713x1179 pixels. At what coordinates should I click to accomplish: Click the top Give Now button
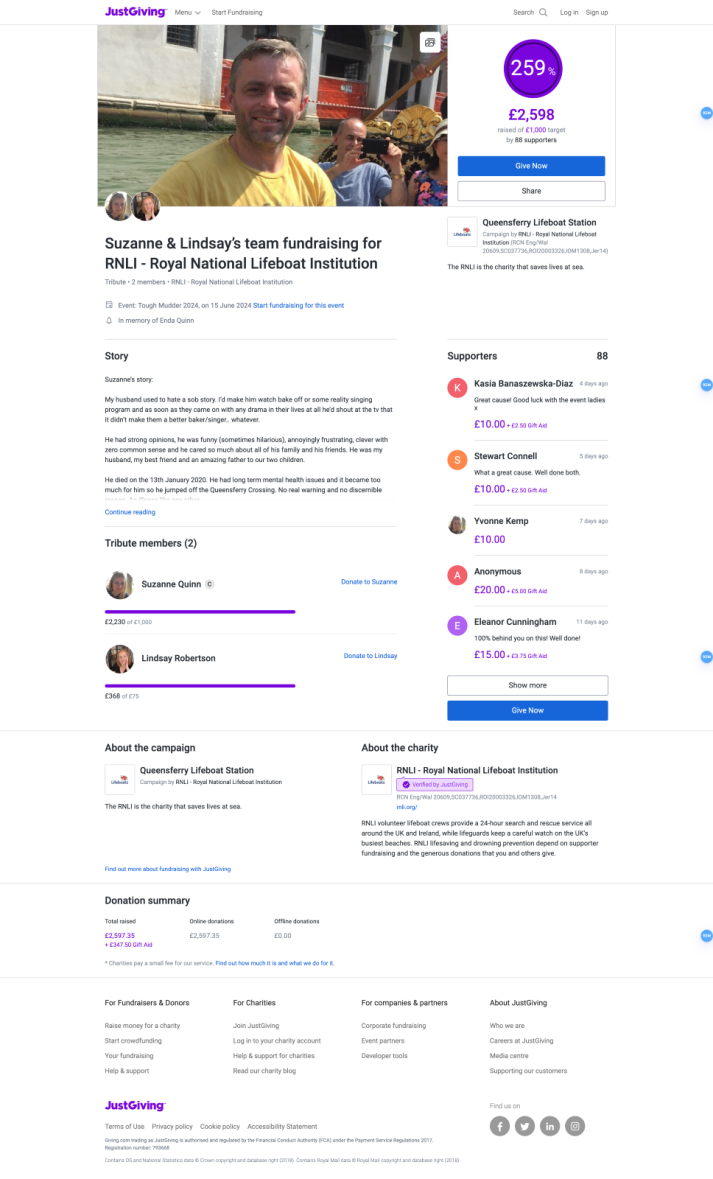(531, 166)
